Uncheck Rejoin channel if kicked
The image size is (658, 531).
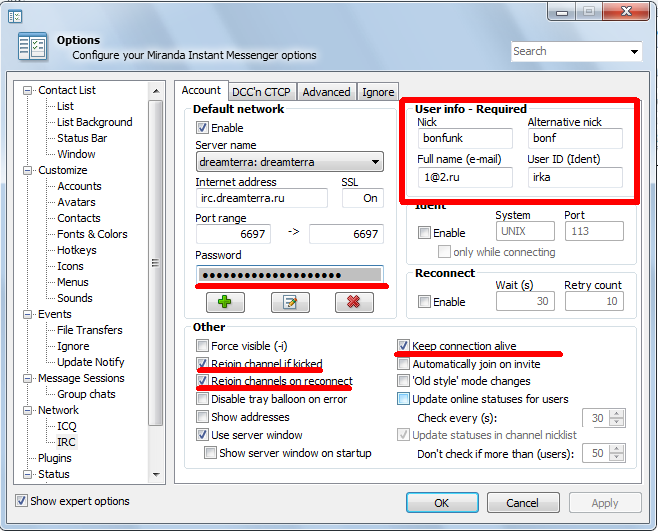[x=202, y=363]
